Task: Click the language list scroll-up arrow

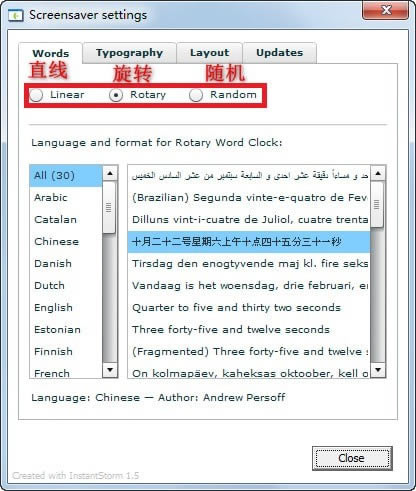Action: click(x=110, y=173)
